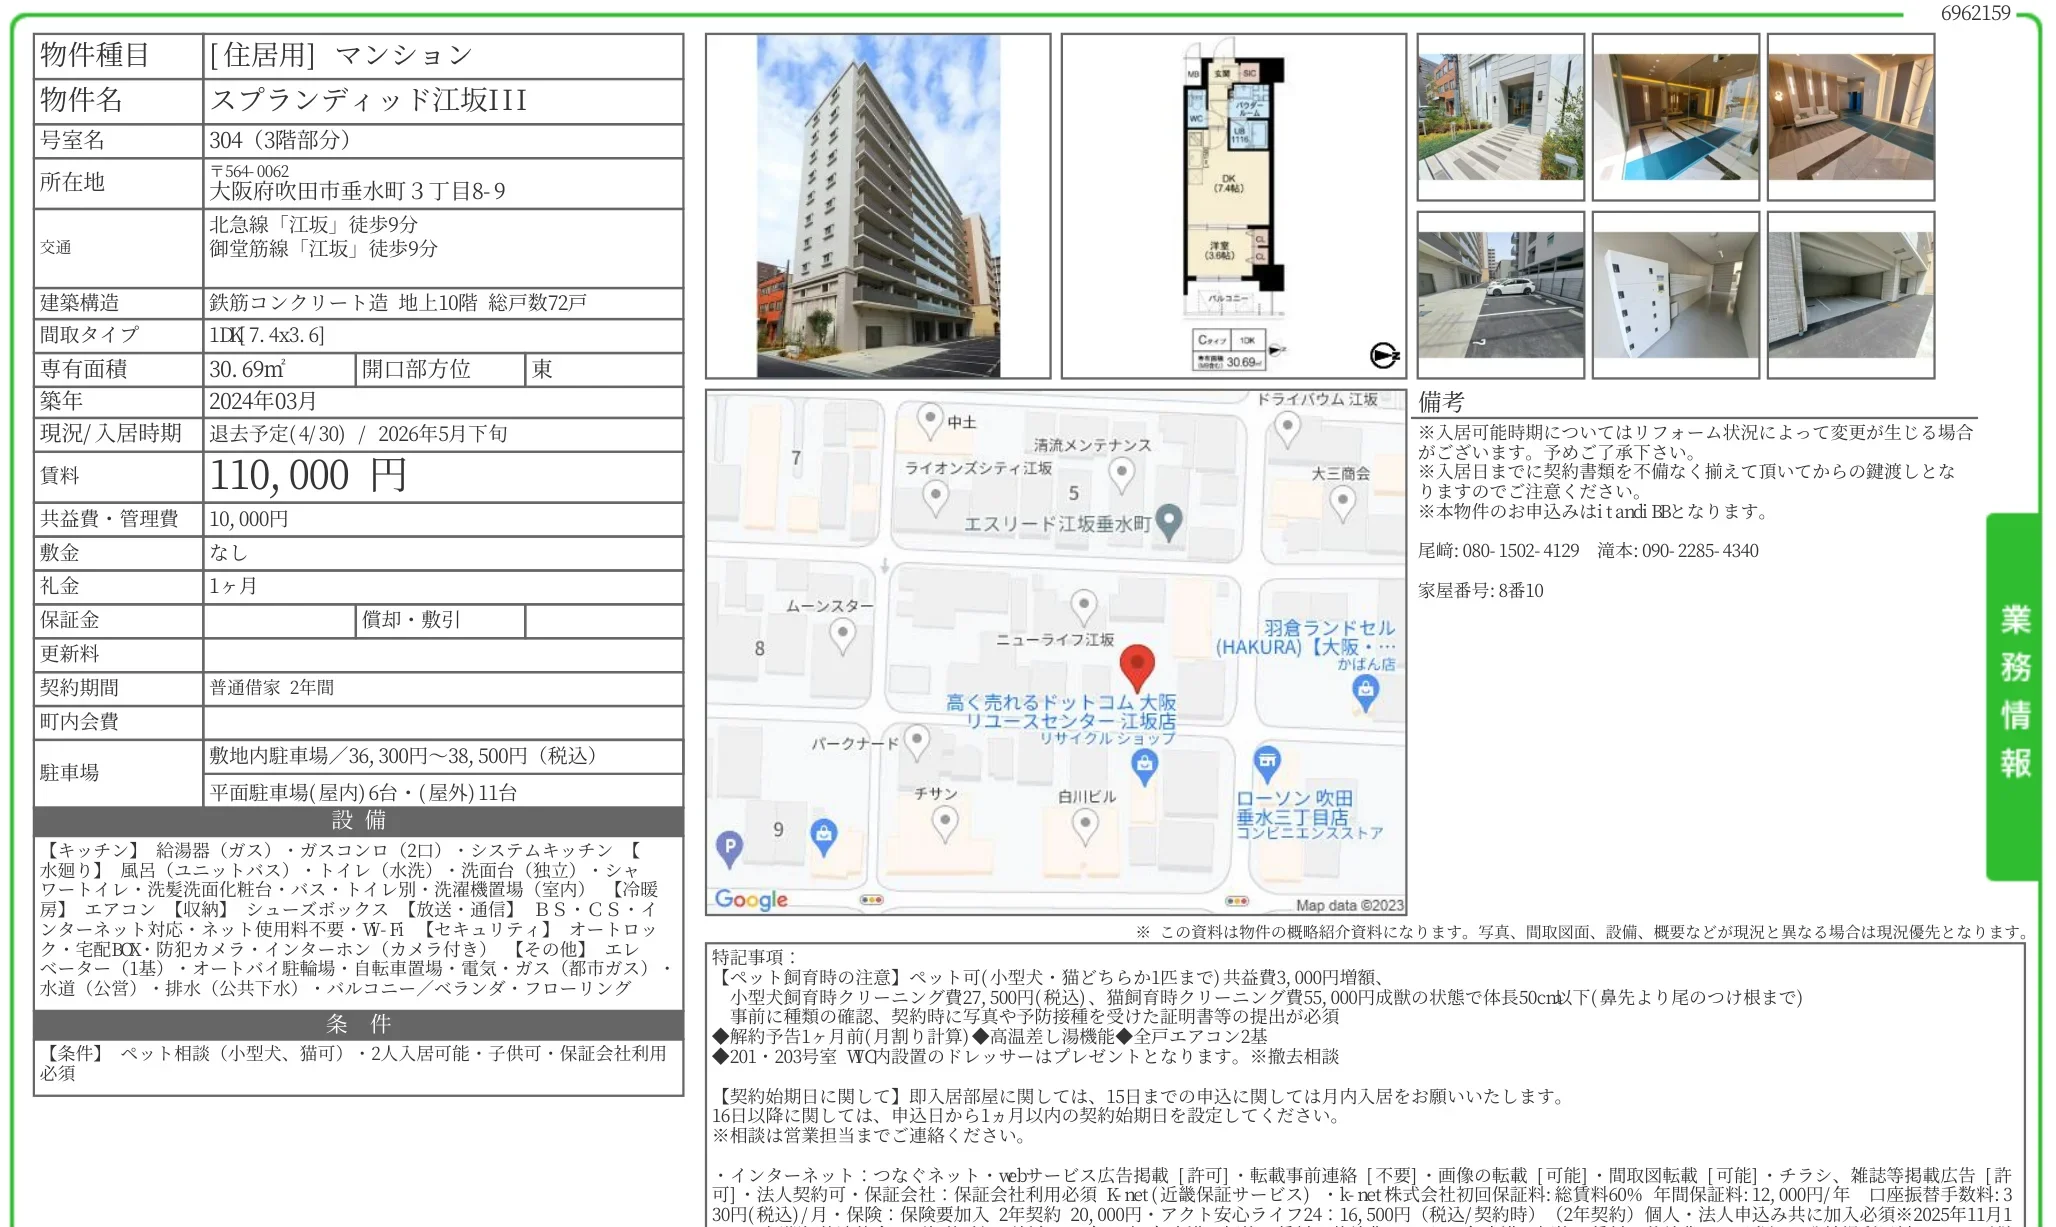Click the ライオンズシティ江坂 map pin
The width and height of the screenshot is (2056, 1227).
[x=935, y=494]
